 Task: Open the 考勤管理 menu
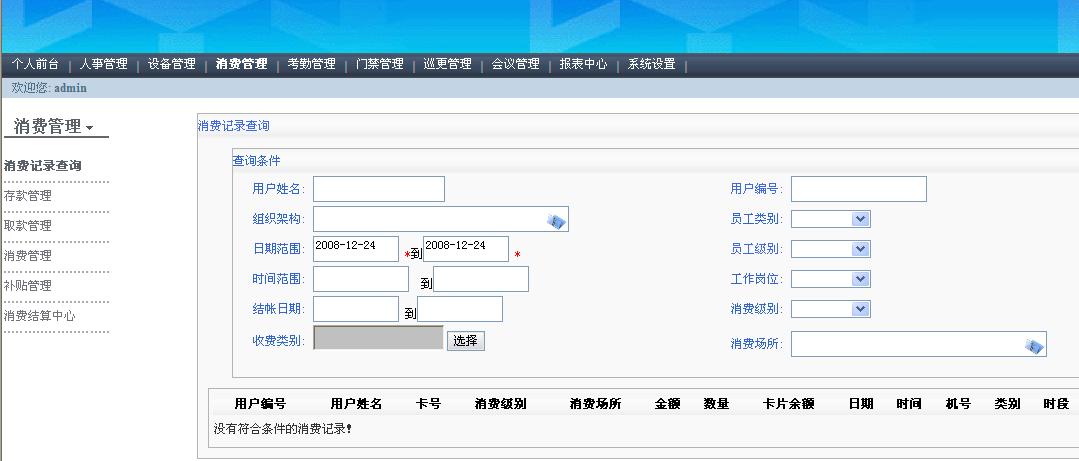pos(311,65)
